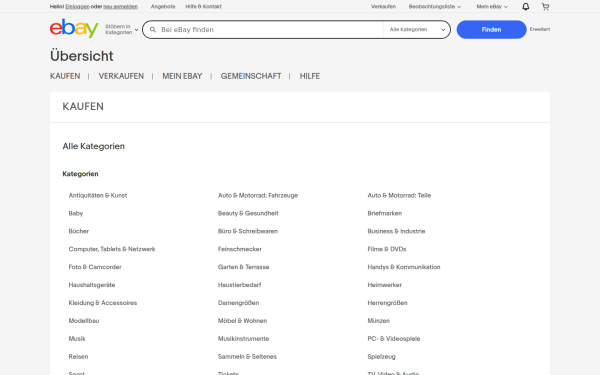
Task: Open Handys & Kommunikation category
Action: coord(404,267)
